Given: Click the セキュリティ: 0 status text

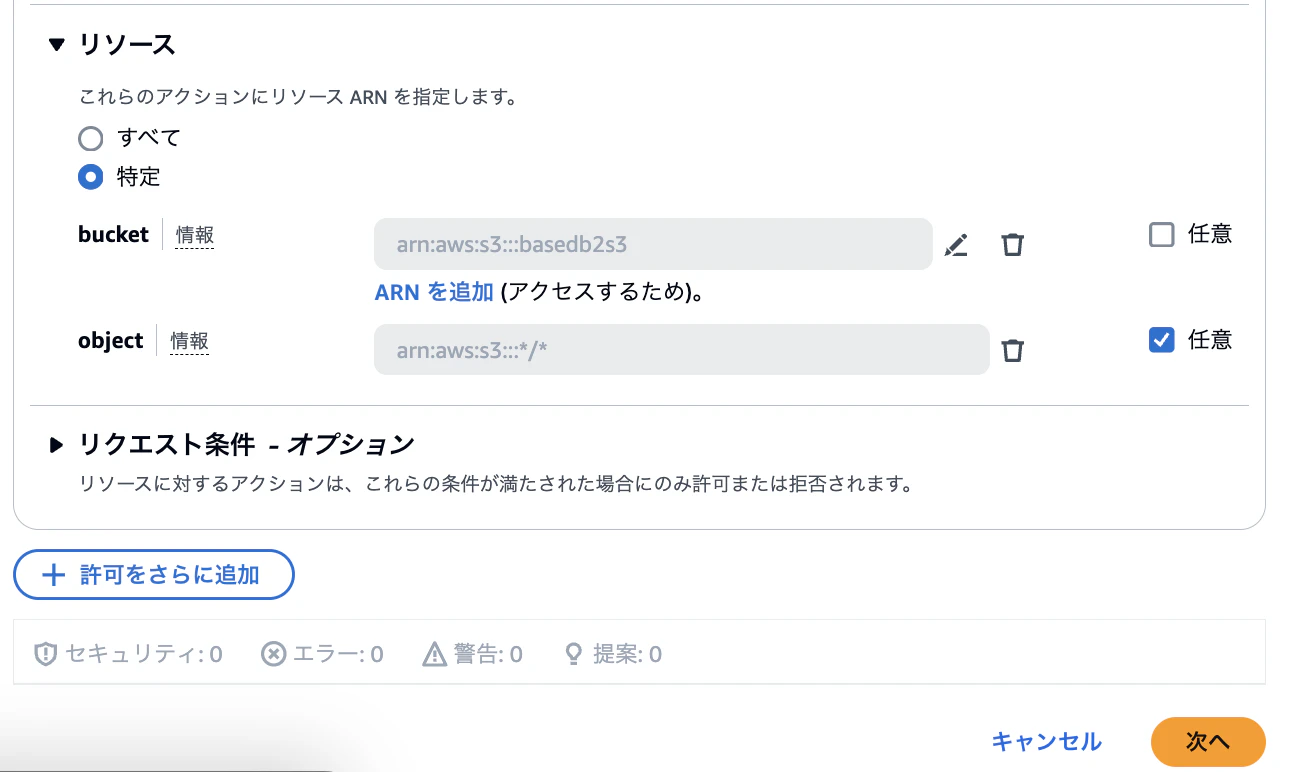Looking at the screenshot, I should pos(144,655).
